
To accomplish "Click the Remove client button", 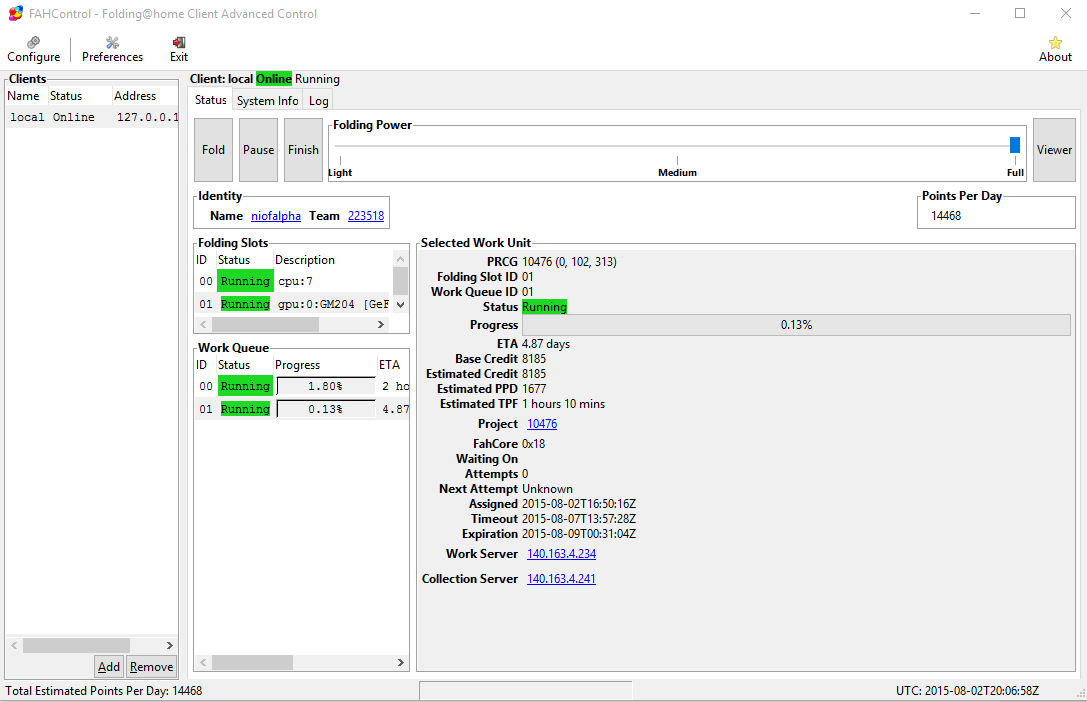I will [x=151, y=667].
